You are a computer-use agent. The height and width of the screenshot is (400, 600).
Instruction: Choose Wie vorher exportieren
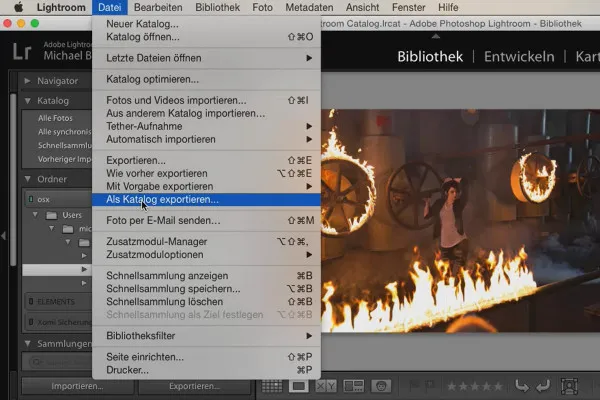[206, 173]
